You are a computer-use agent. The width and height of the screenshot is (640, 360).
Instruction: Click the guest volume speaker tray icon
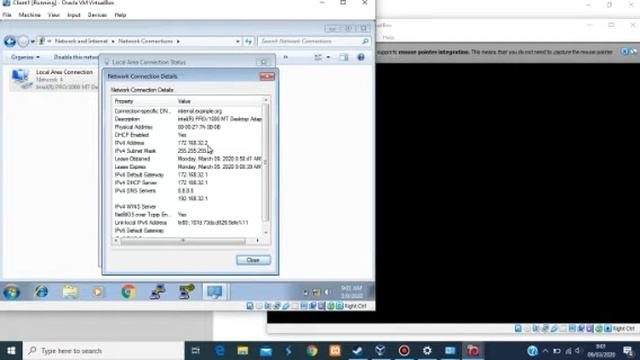[327, 292]
